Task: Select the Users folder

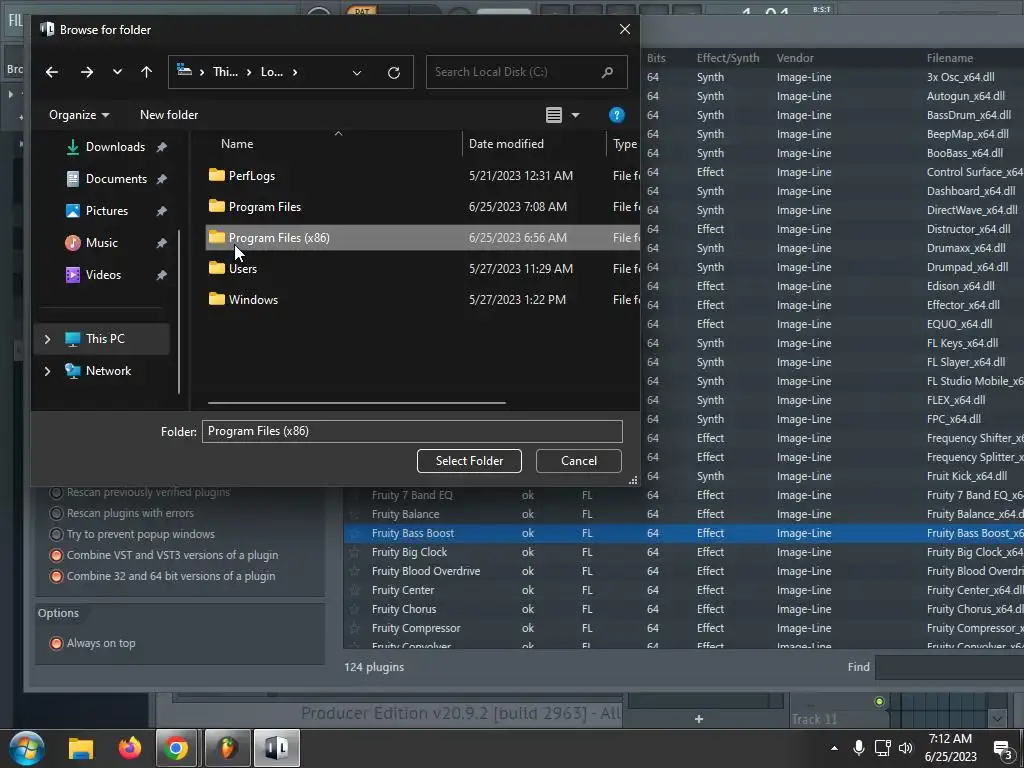Action: 242,269
